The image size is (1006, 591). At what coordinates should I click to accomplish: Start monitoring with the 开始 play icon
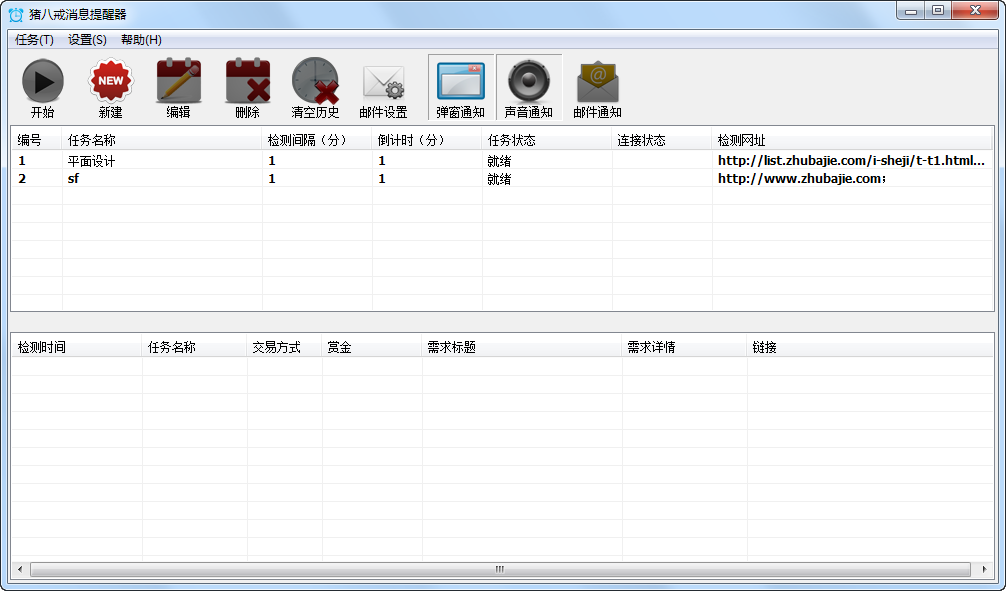(43, 88)
